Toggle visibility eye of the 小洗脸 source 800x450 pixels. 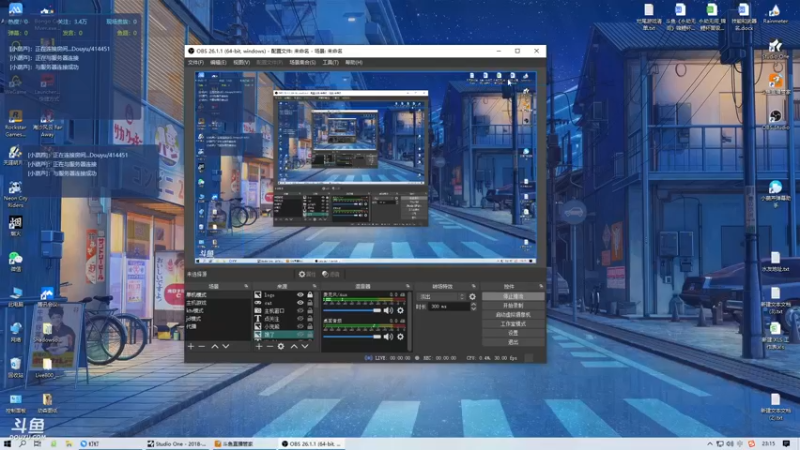click(x=300, y=326)
